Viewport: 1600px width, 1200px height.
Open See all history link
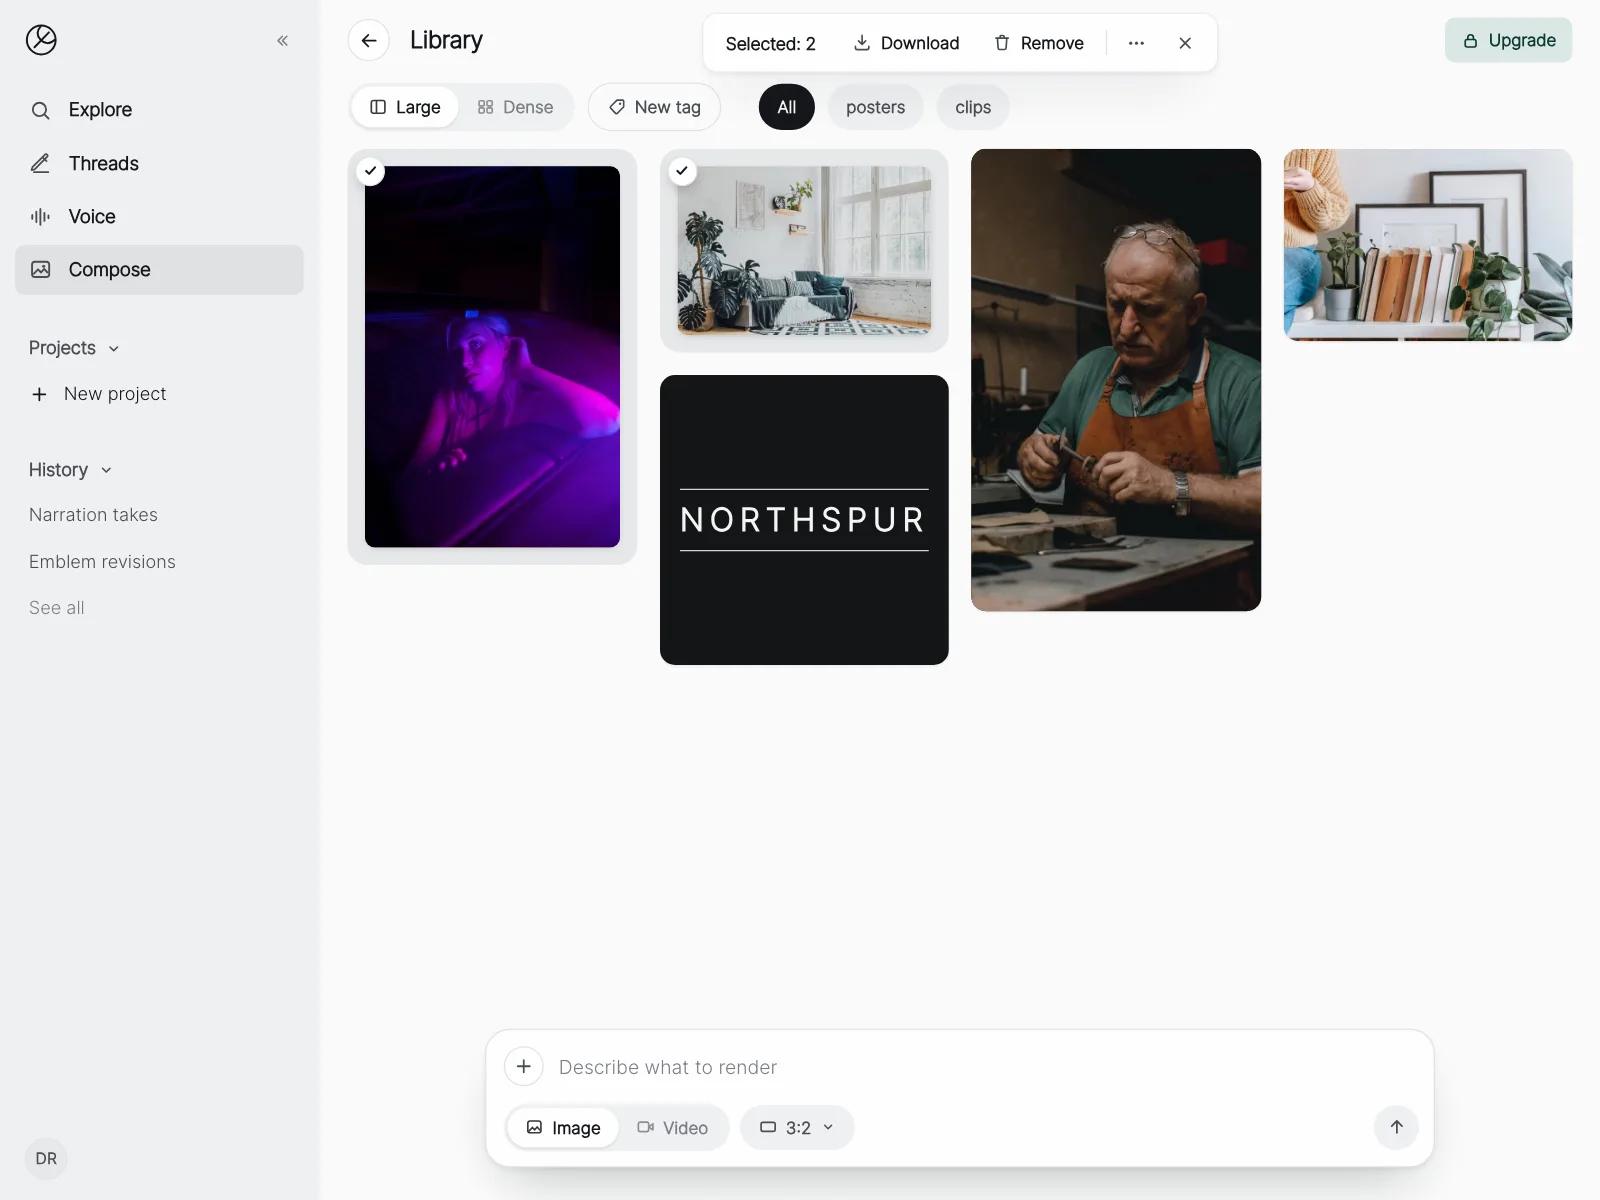click(57, 608)
